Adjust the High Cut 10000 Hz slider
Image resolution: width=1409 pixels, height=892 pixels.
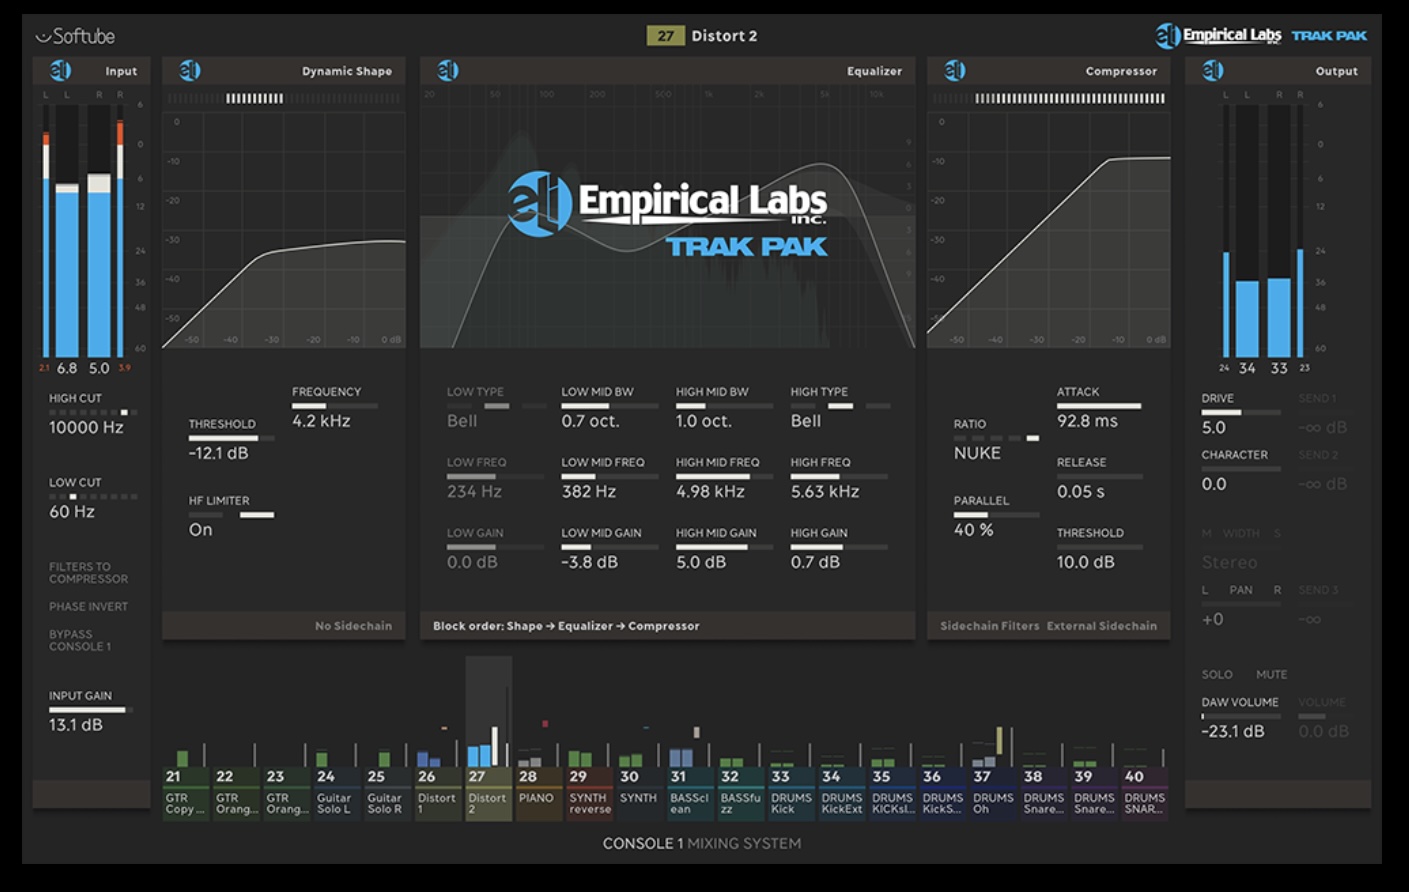tap(93, 412)
